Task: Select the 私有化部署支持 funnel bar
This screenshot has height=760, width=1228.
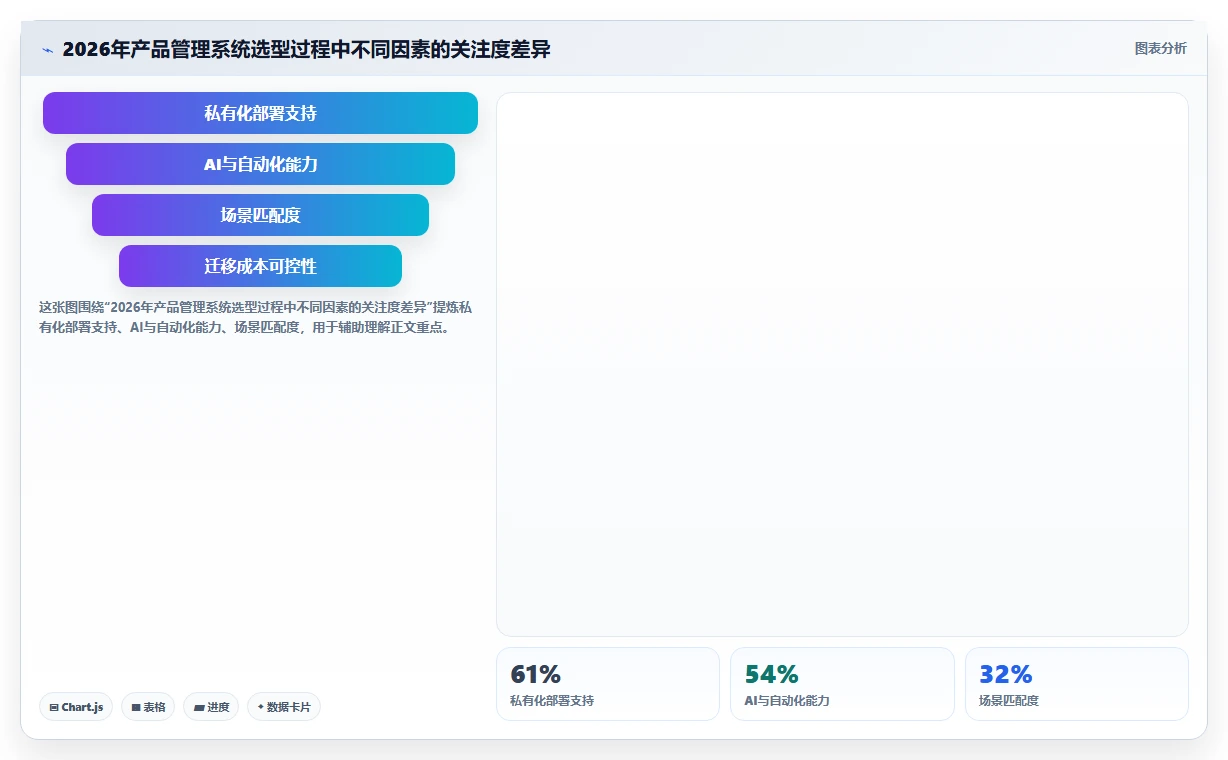Action: tap(260, 113)
